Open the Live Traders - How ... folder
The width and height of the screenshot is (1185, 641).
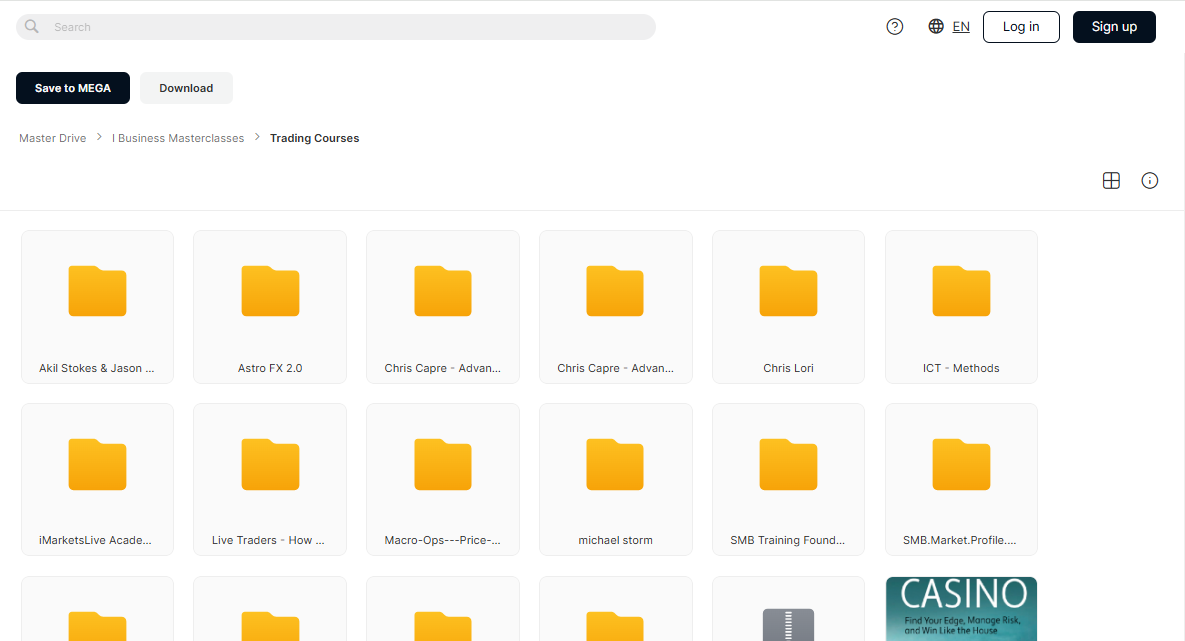[x=270, y=479]
